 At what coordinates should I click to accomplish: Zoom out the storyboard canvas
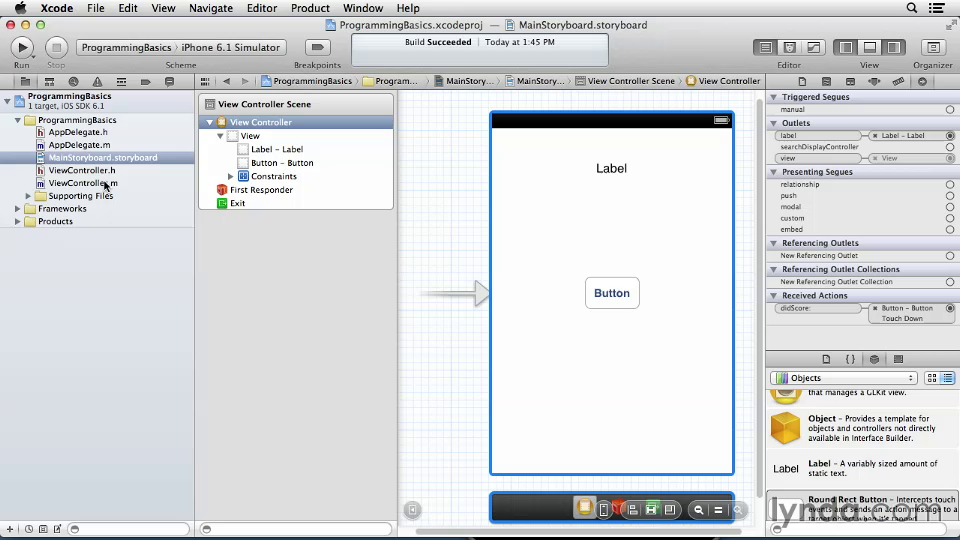699,510
